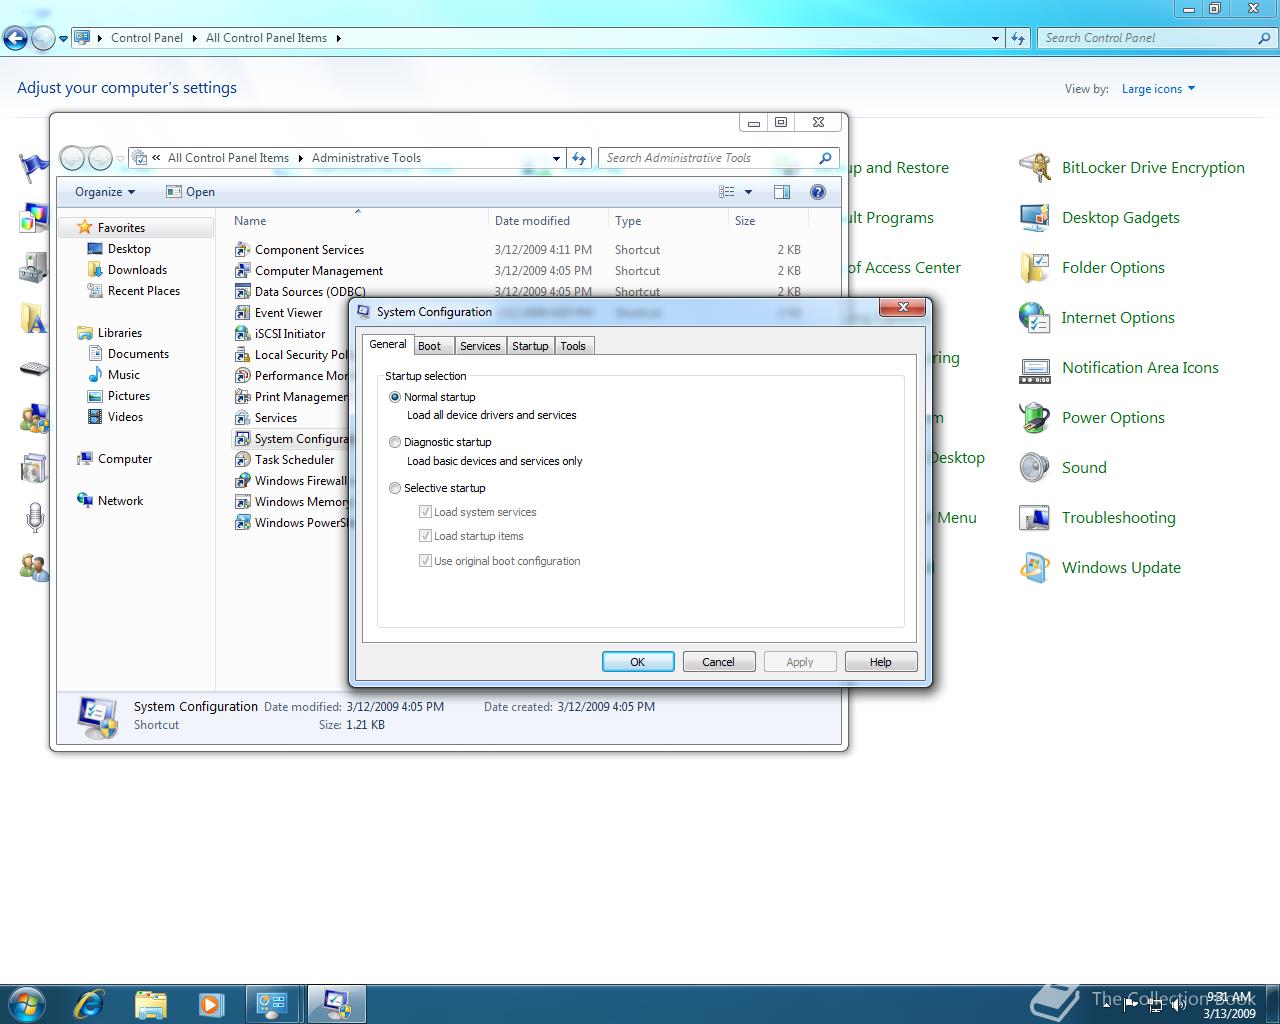Click OK in System Configuration
The image size is (1280, 1024).
click(638, 662)
